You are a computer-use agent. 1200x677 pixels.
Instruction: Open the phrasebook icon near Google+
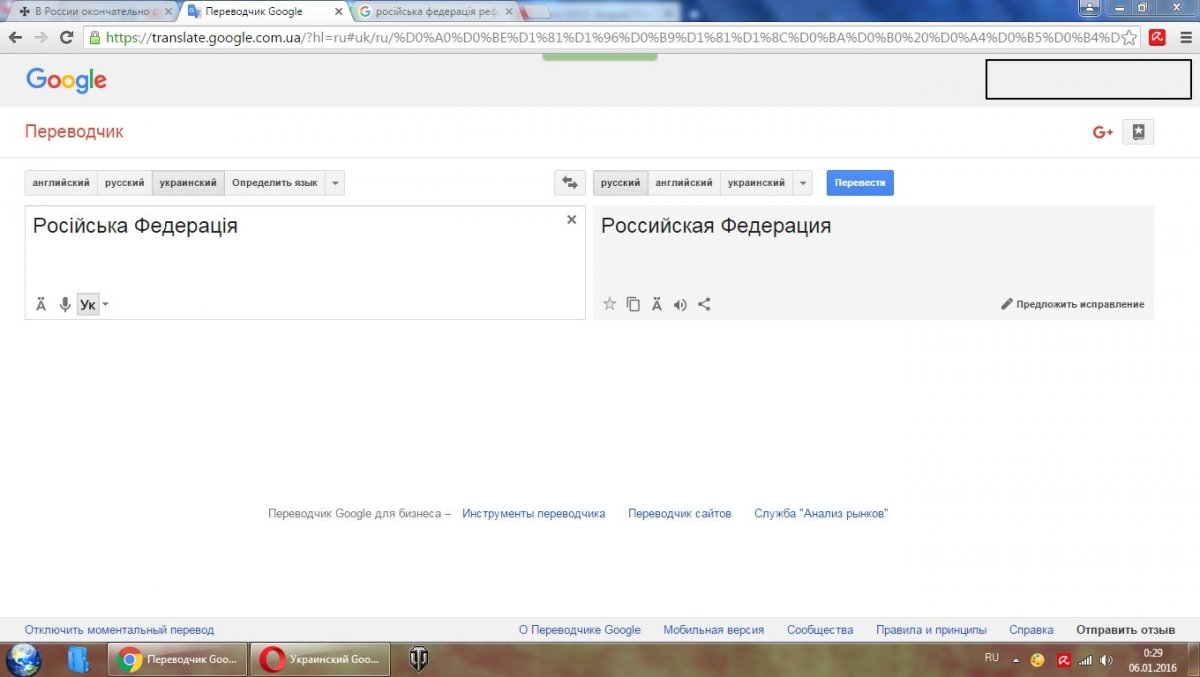[x=1138, y=132]
